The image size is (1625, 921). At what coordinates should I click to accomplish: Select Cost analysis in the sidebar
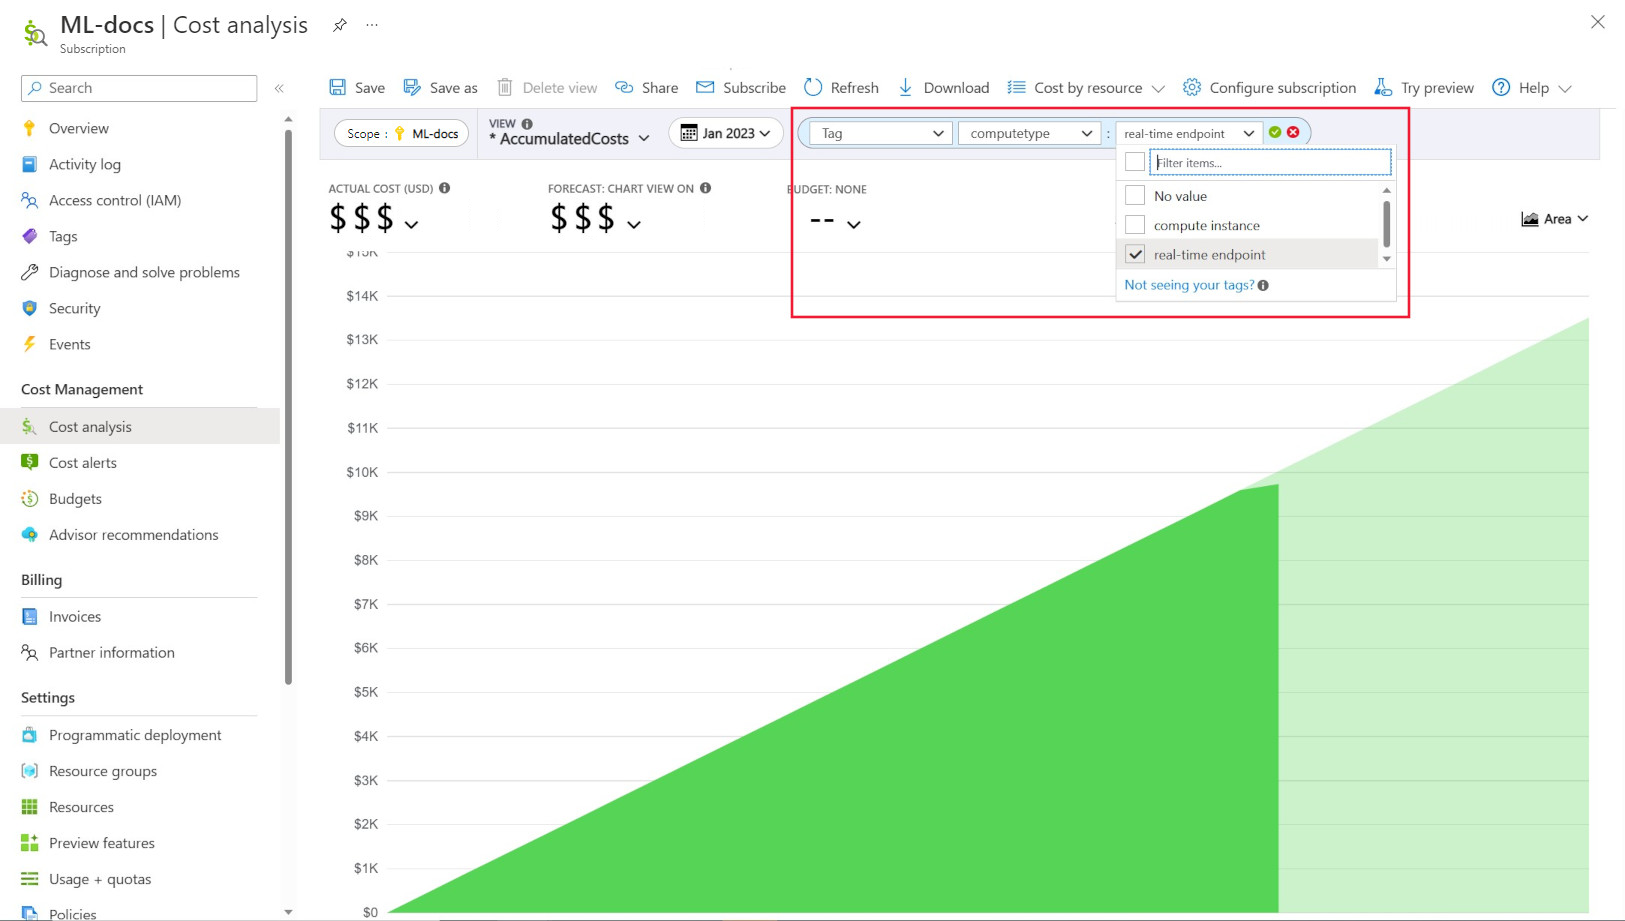139,426
